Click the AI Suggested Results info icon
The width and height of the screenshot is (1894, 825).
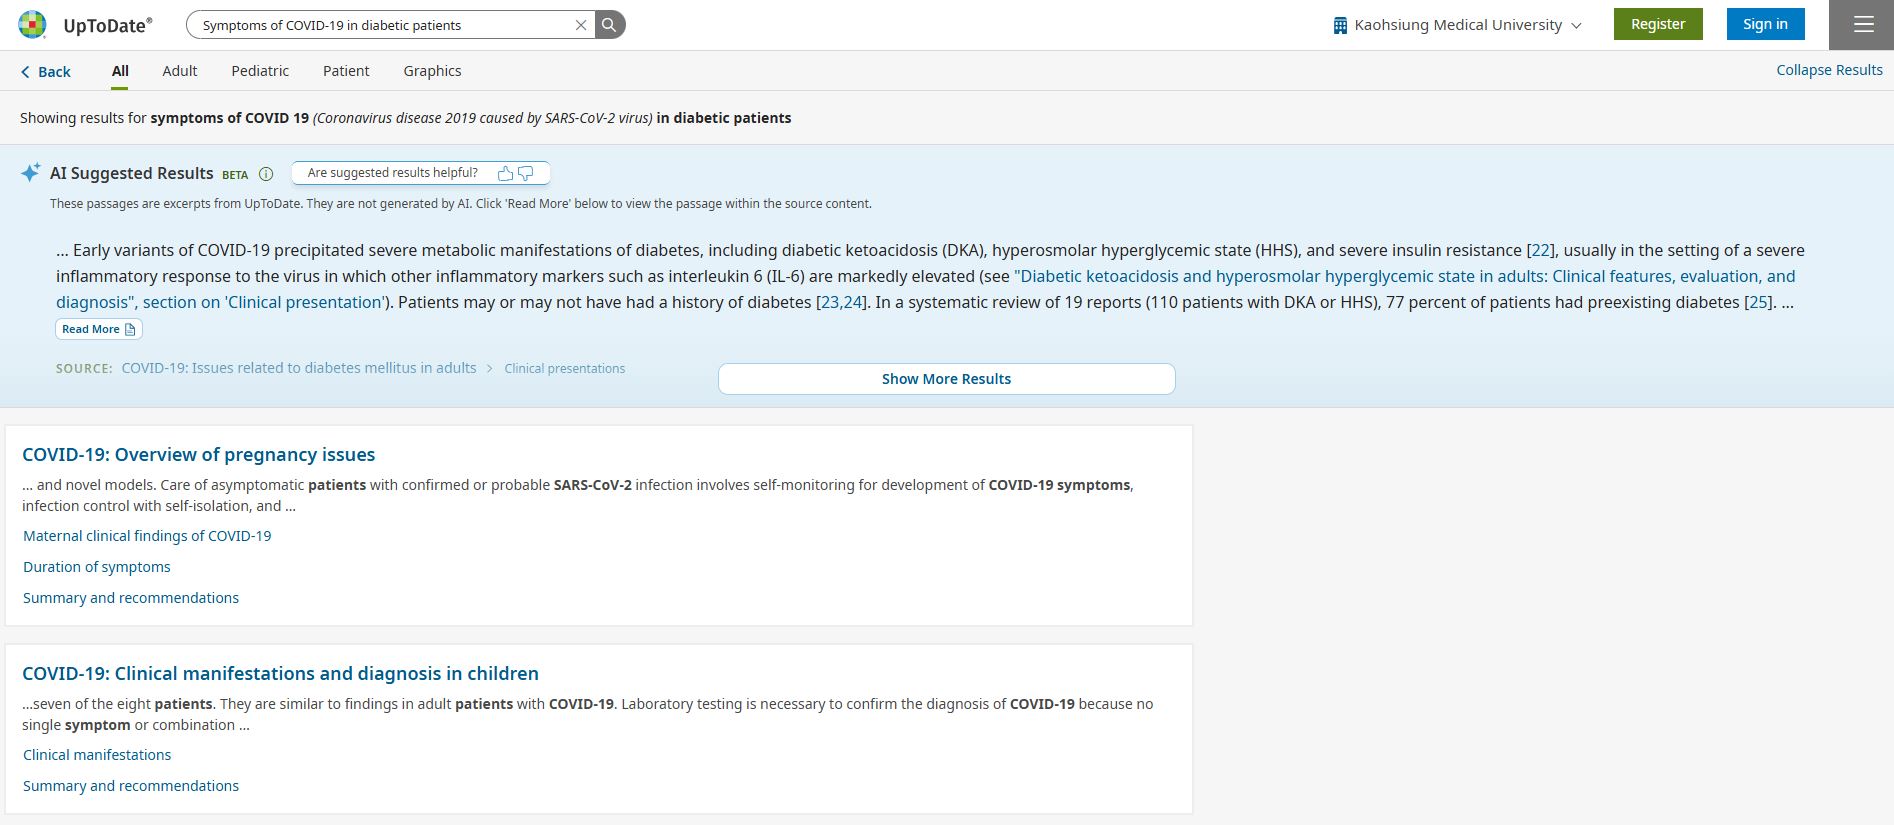266,174
